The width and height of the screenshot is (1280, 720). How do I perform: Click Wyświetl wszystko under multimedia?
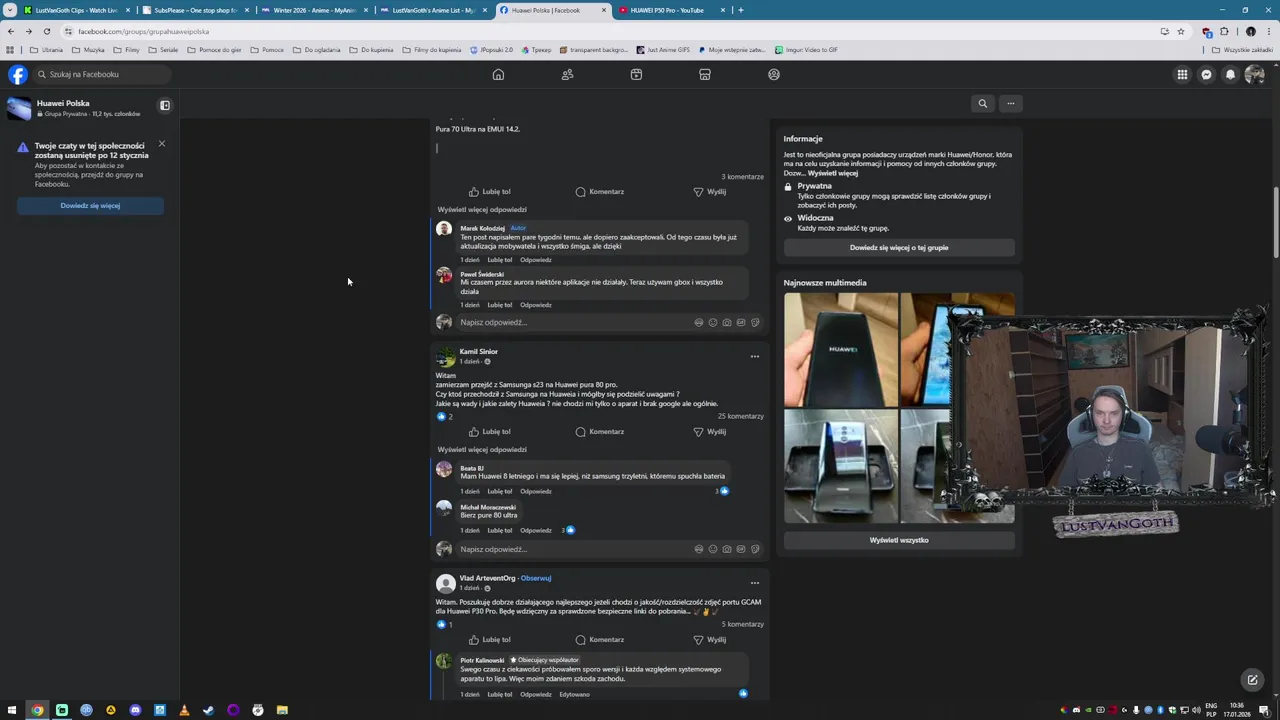click(899, 540)
